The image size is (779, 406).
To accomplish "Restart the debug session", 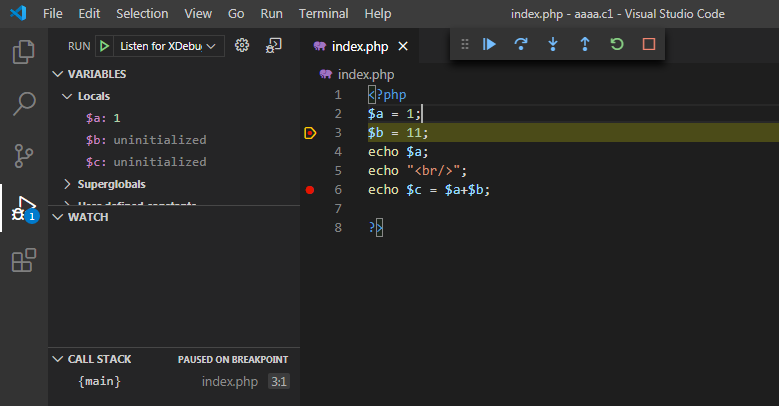I will pos(617,44).
